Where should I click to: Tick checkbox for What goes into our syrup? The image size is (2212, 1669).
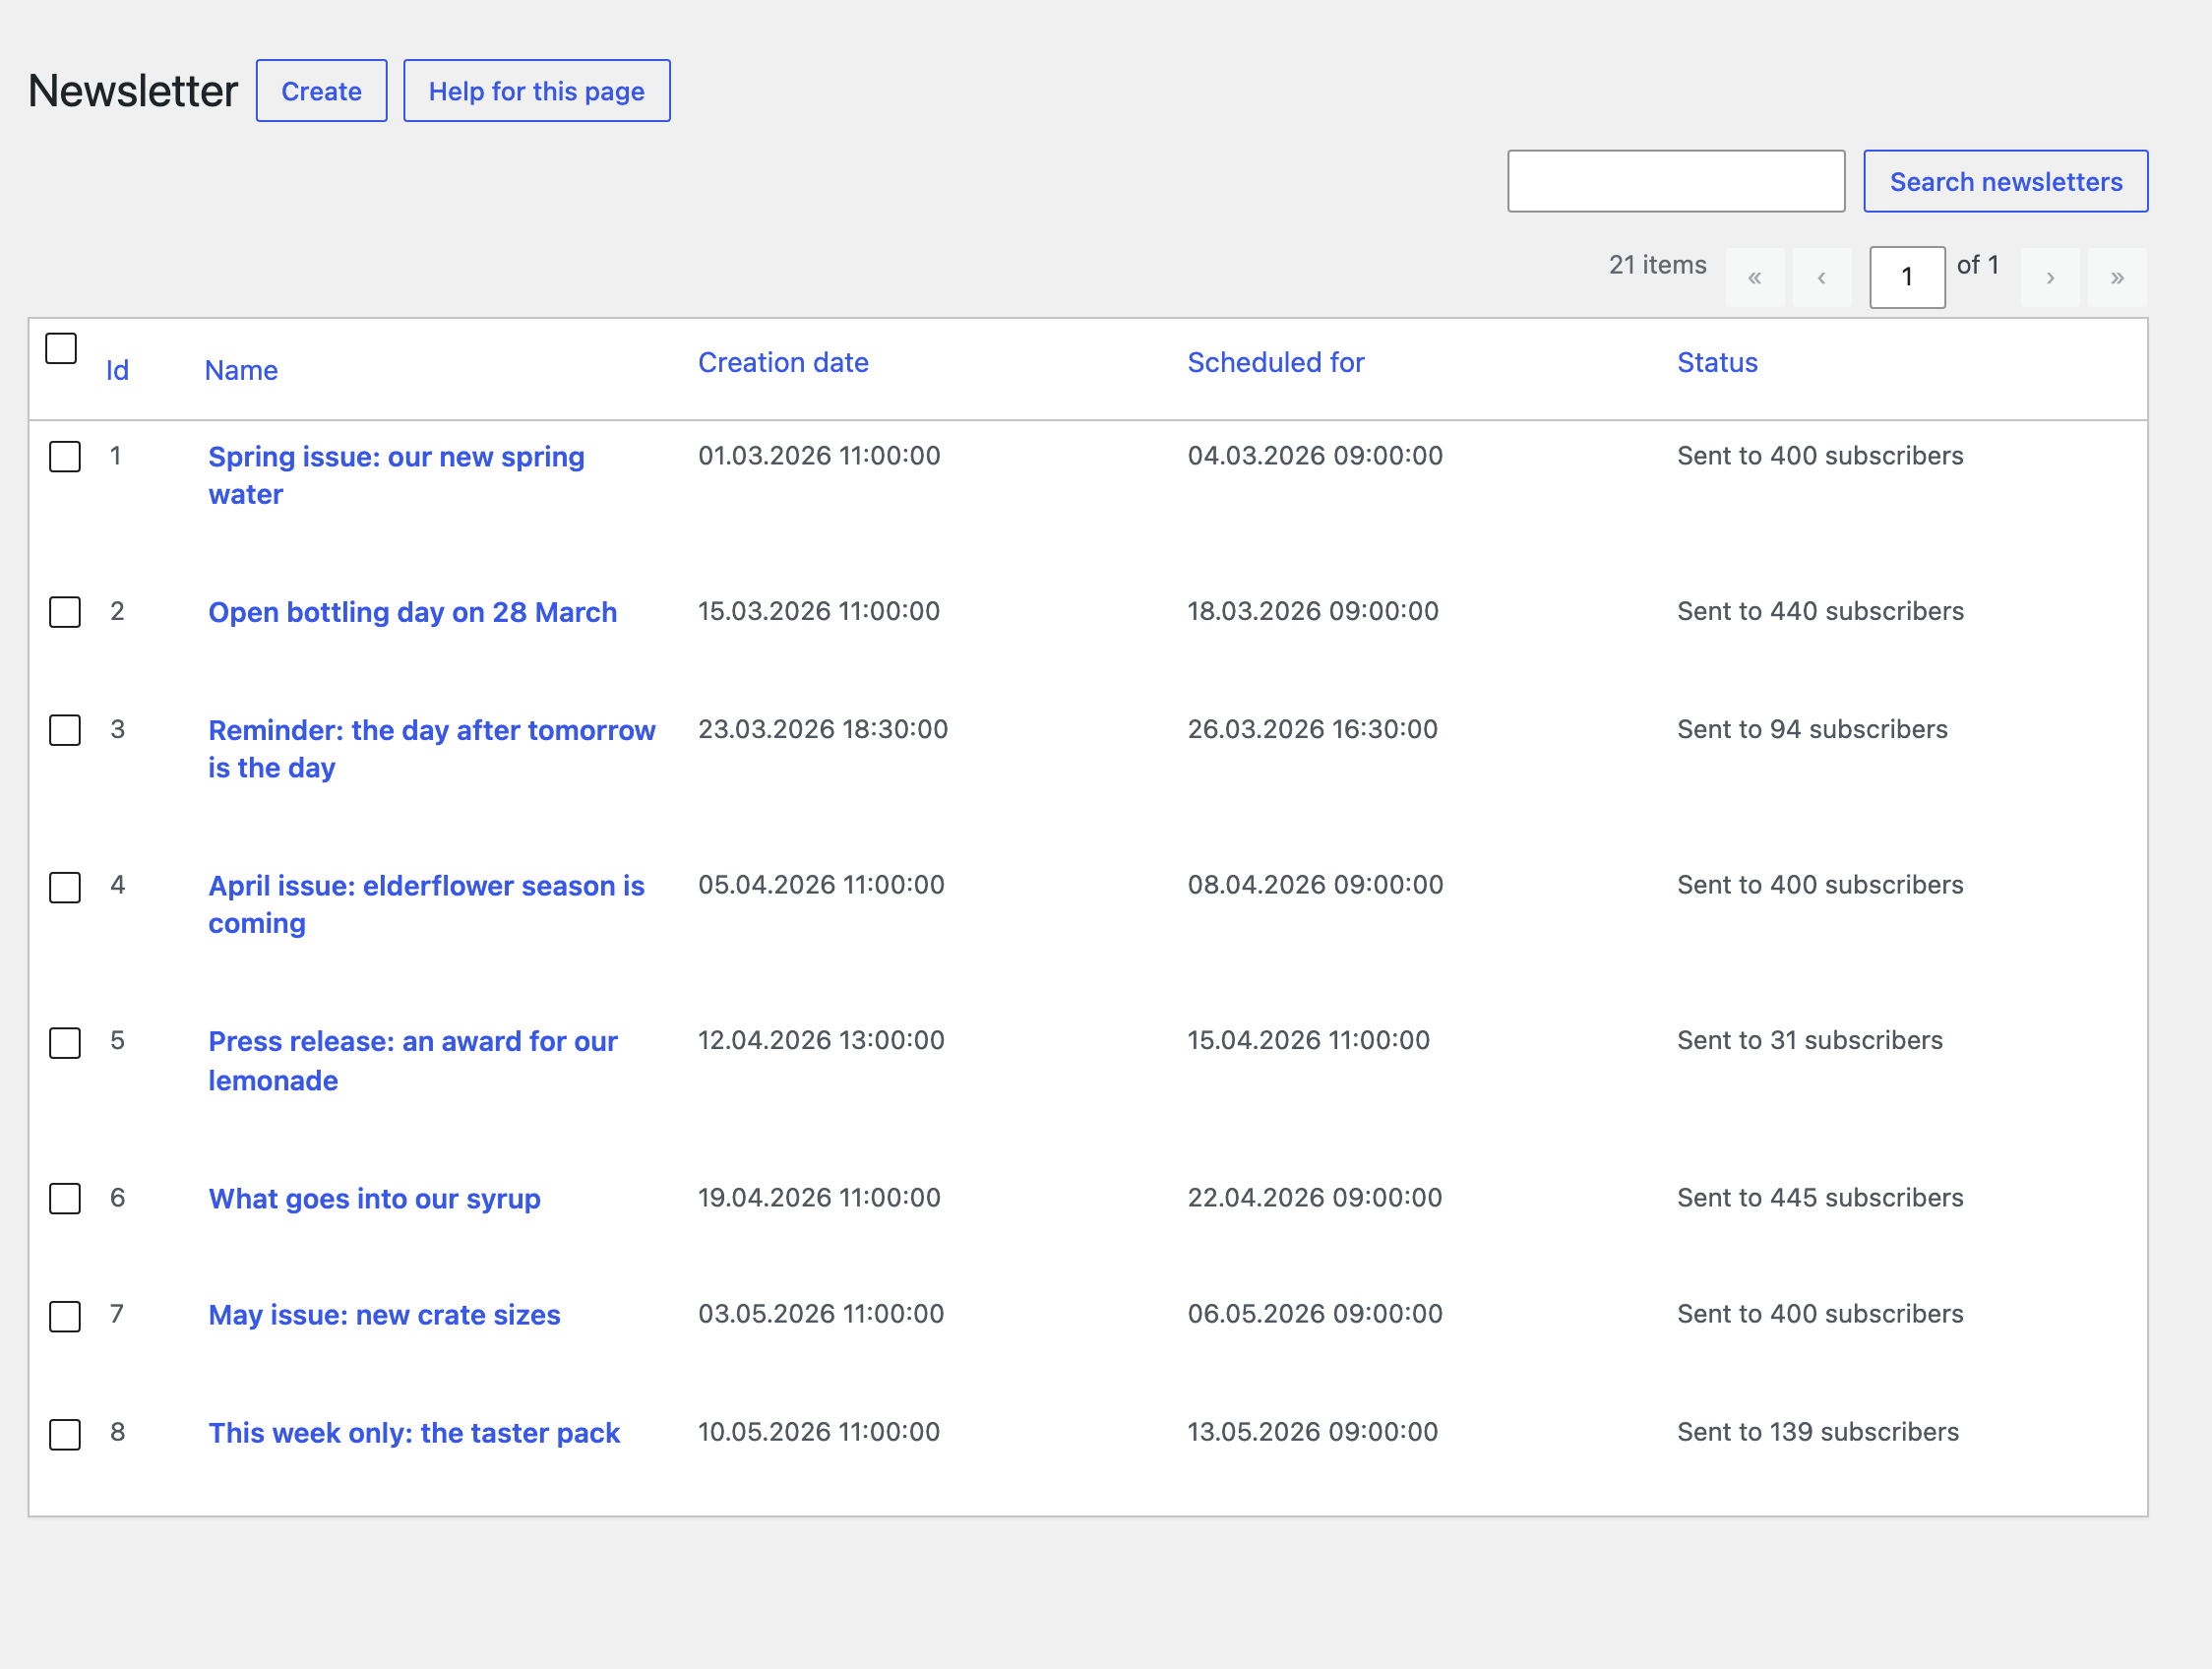(x=65, y=1199)
